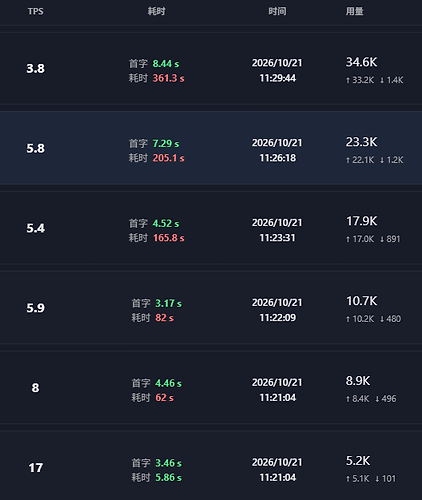Select the TPS value 17
422x500 pixels.
click(x=35, y=468)
